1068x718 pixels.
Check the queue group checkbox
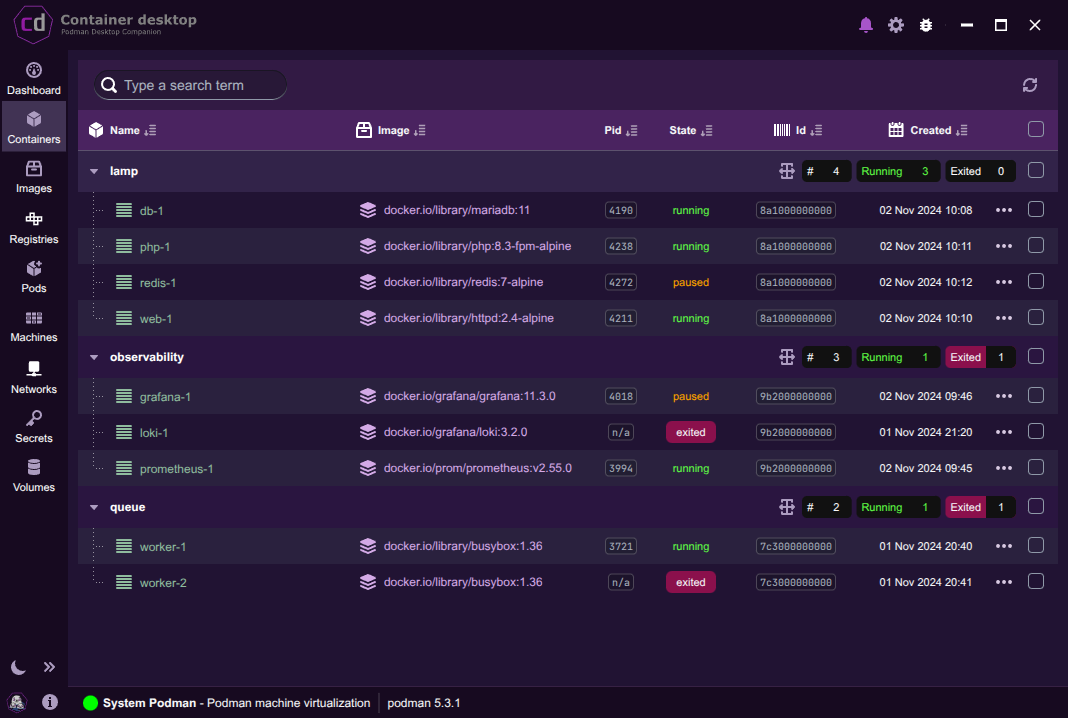tap(1036, 506)
